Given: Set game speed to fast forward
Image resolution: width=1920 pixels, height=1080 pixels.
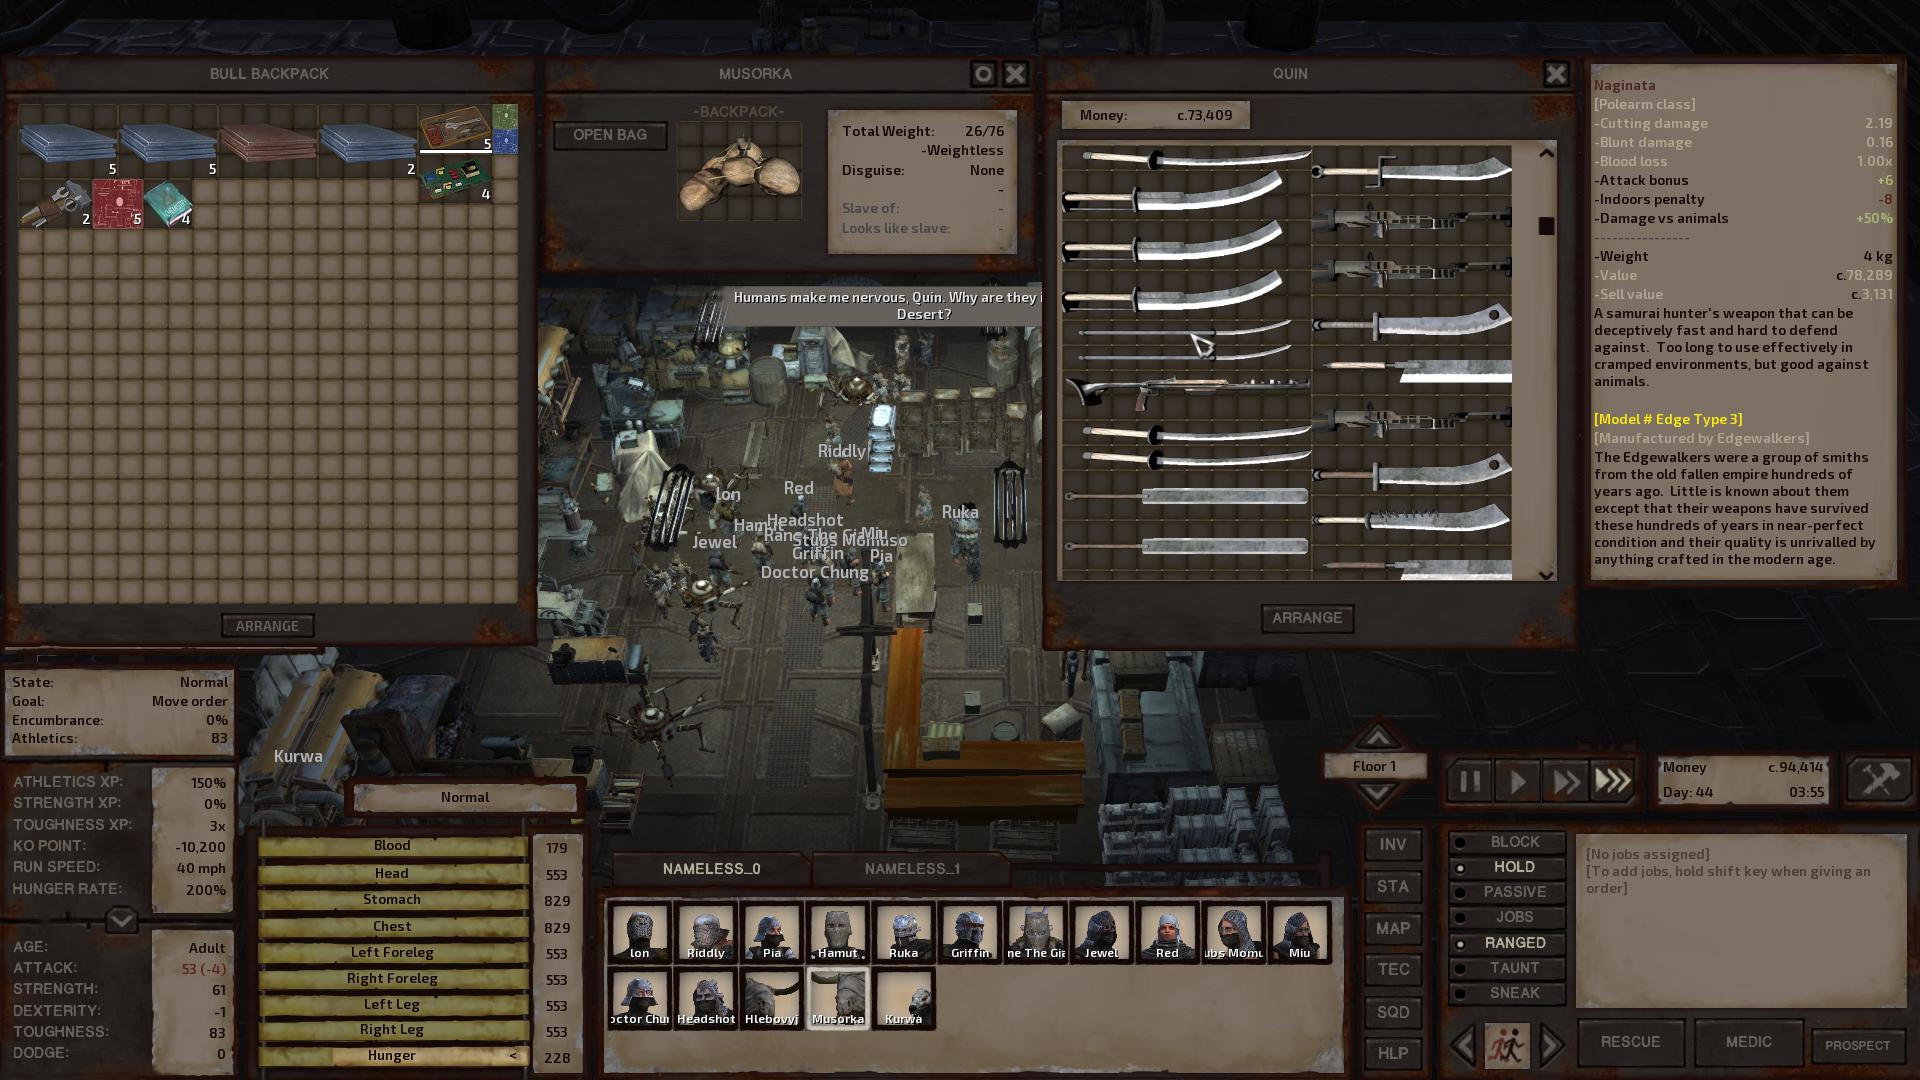Looking at the screenshot, I should click(1565, 781).
